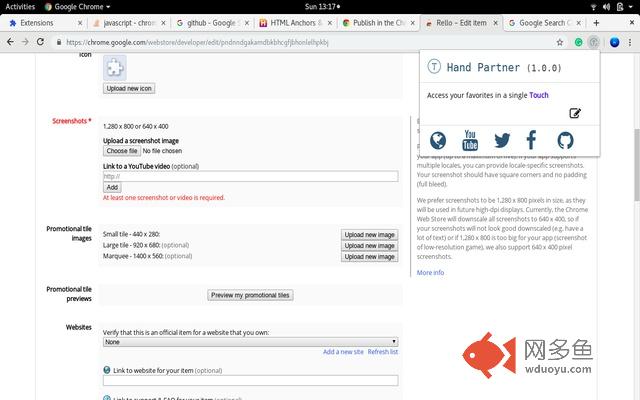The image size is (640, 400).
Task: Click the puzzle piece extension icon thumbnail
Action: (x=115, y=67)
